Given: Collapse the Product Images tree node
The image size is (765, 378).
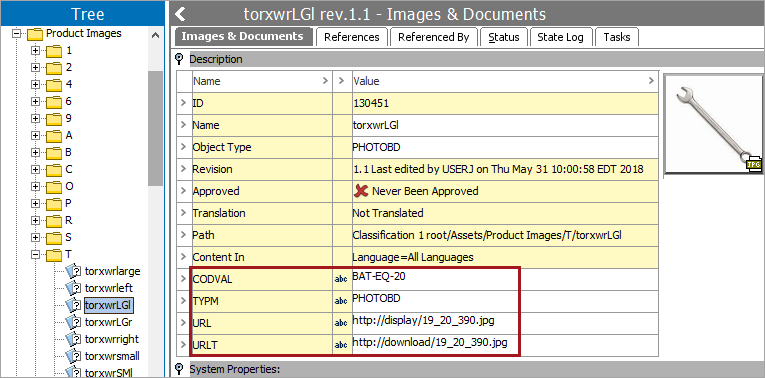Looking at the screenshot, I should [x=17, y=34].
